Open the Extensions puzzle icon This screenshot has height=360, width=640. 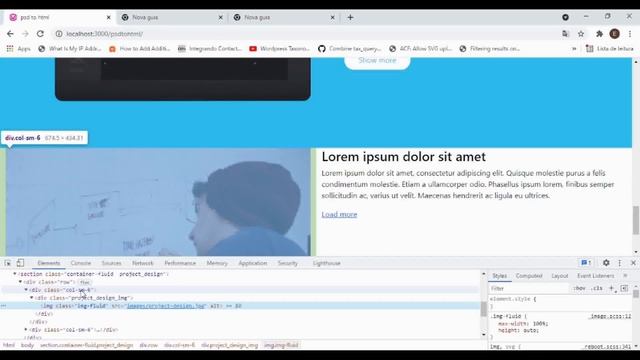click(599, 34)
